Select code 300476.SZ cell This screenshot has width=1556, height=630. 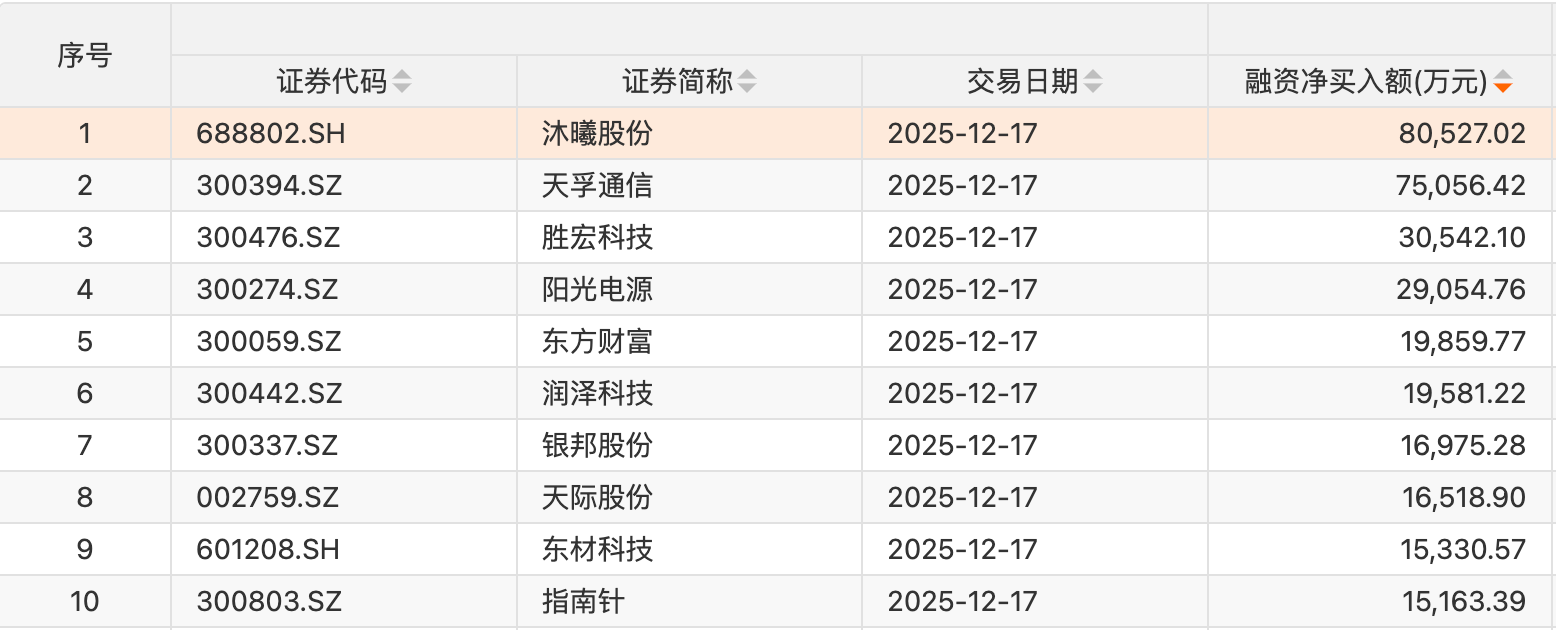point(270,238)
